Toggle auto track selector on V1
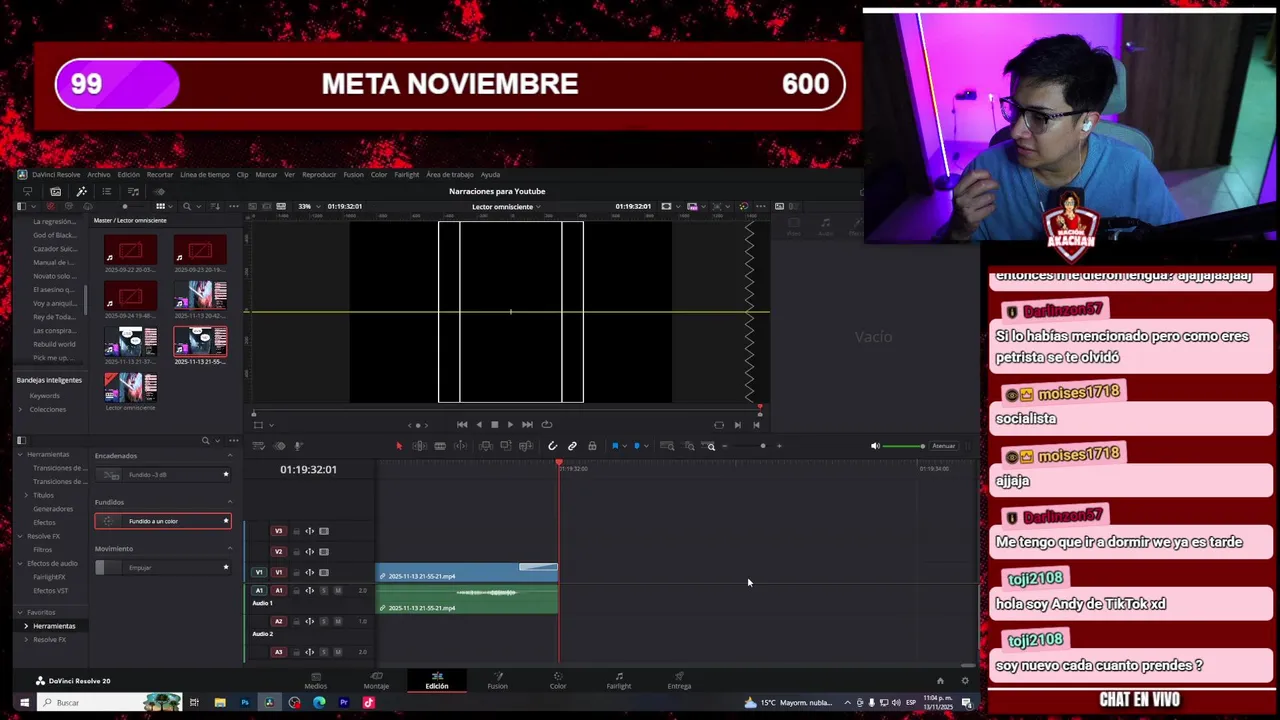 309,573
